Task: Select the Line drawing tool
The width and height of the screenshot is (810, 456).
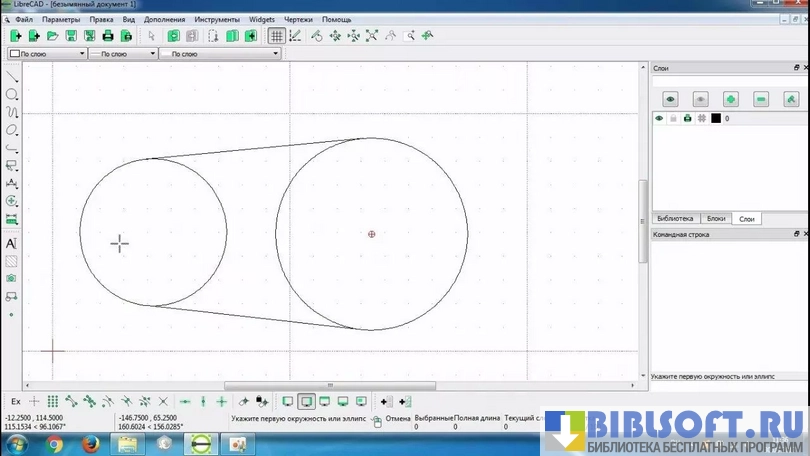Action: 12,77
